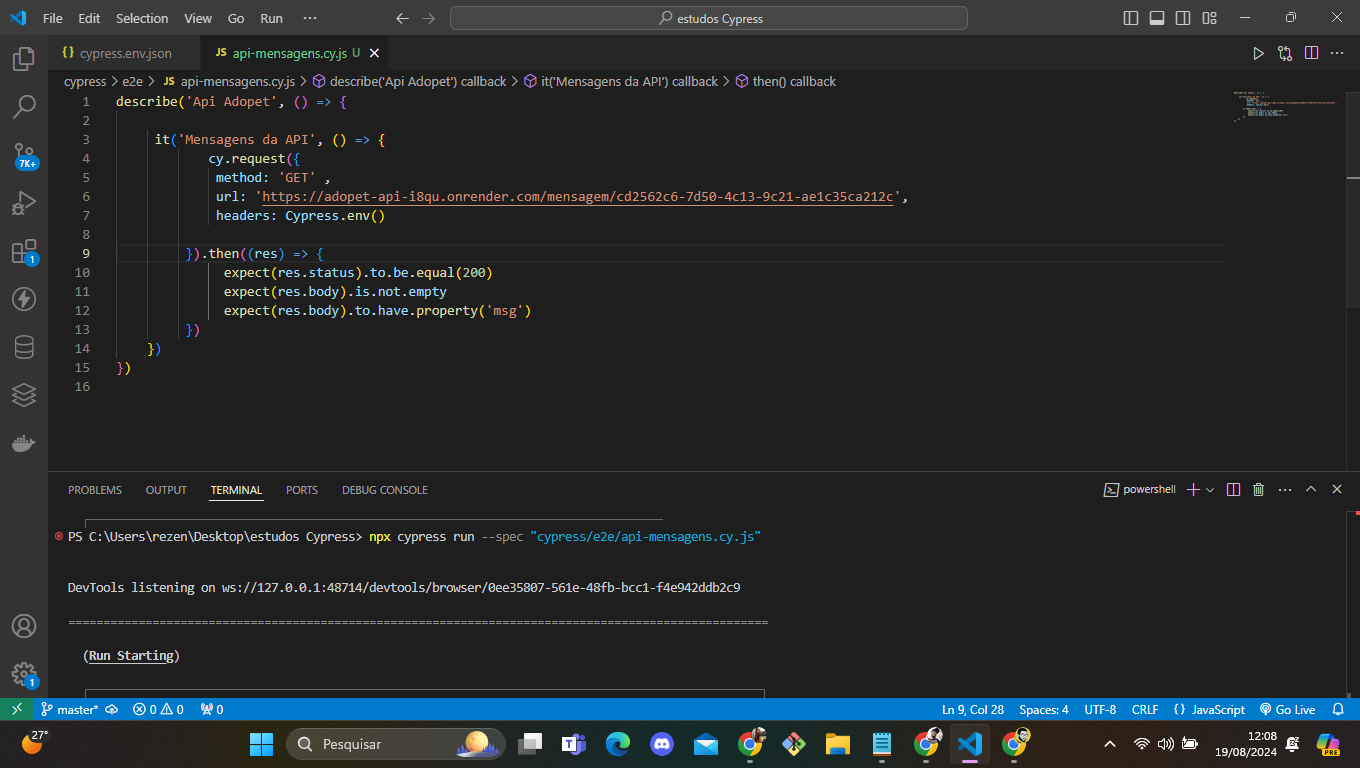This screenshot has height=768, width=1360.
Task: Open the new terminal launch profile dropdown
Action: [1210, 490]
